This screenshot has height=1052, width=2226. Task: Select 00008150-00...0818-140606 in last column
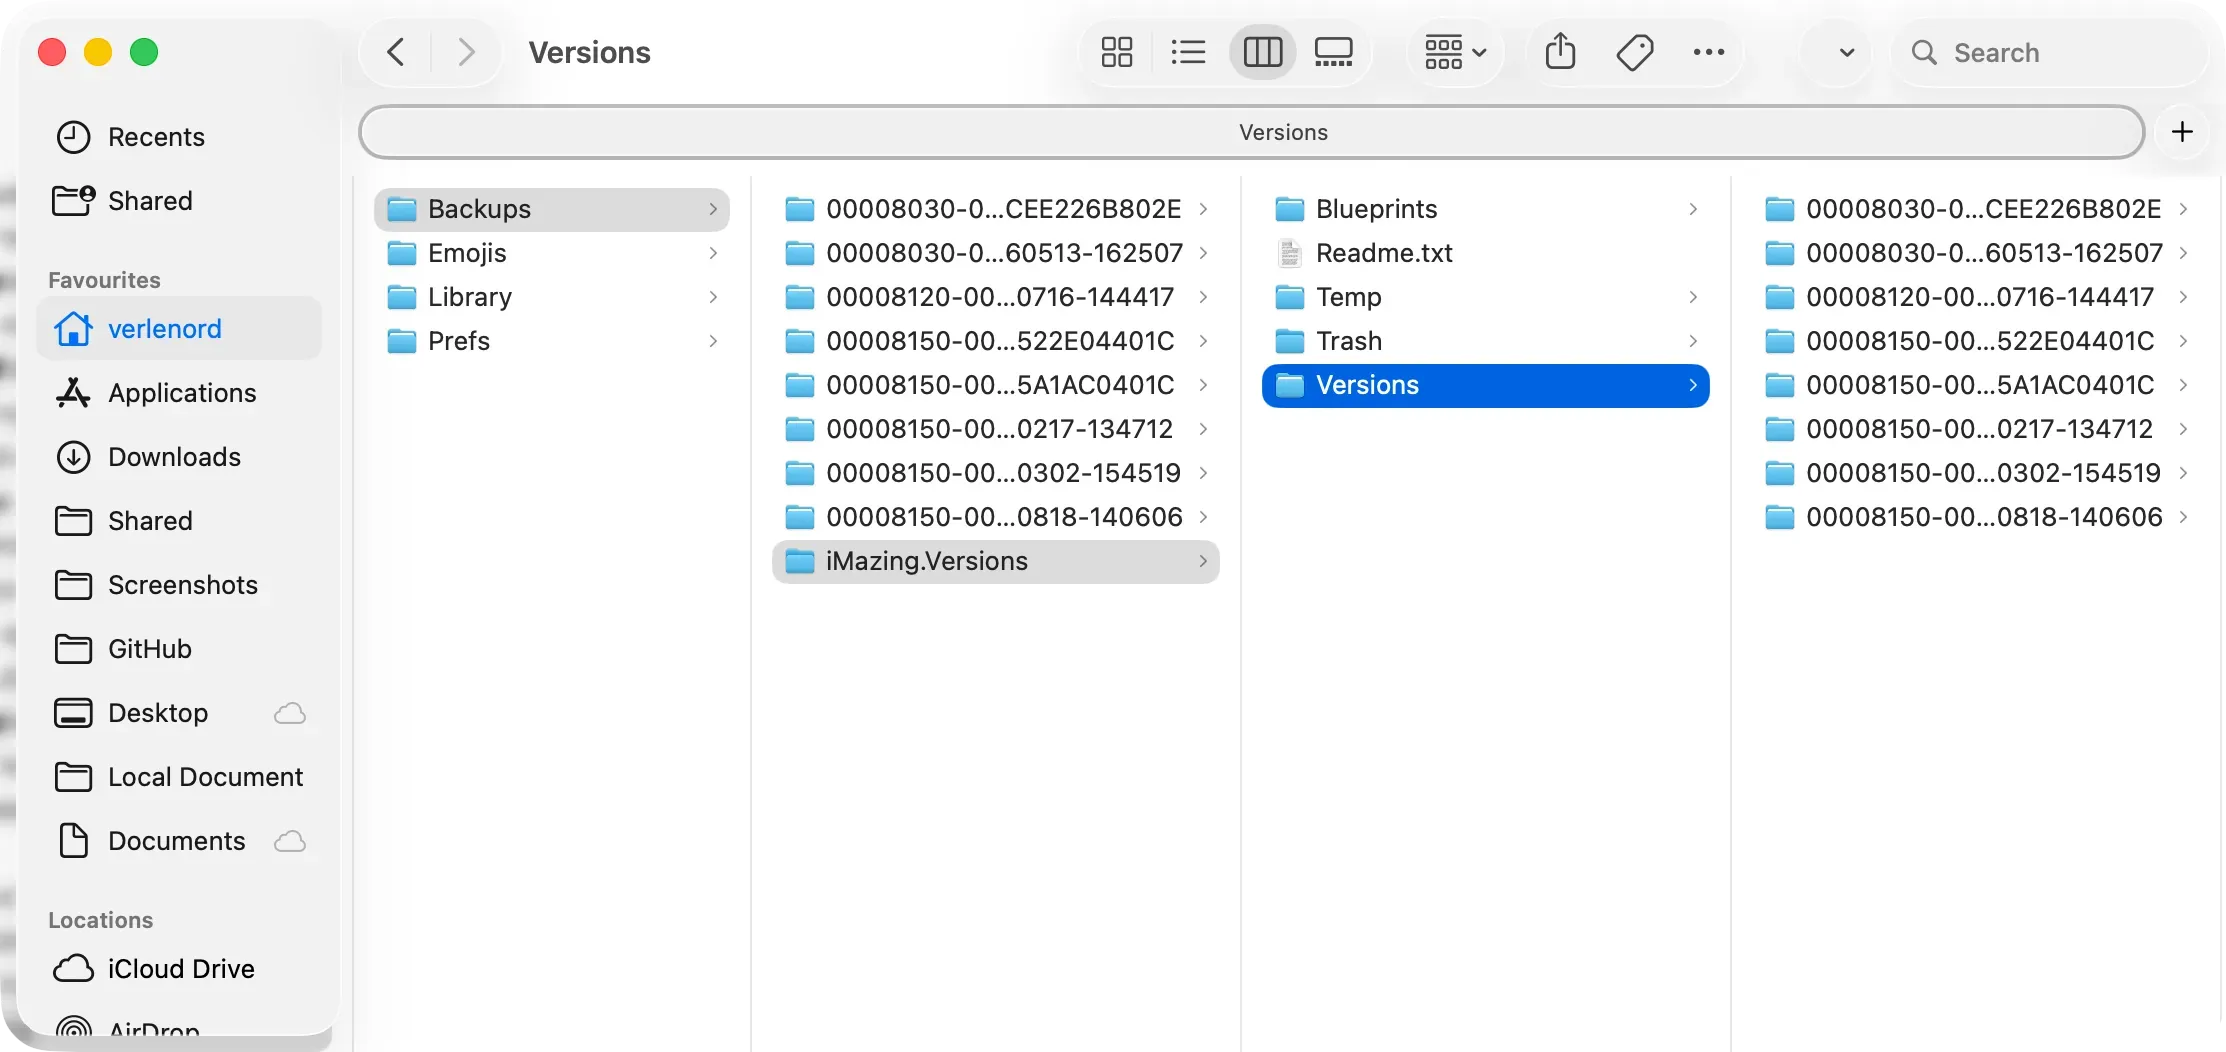point(1976,517)
